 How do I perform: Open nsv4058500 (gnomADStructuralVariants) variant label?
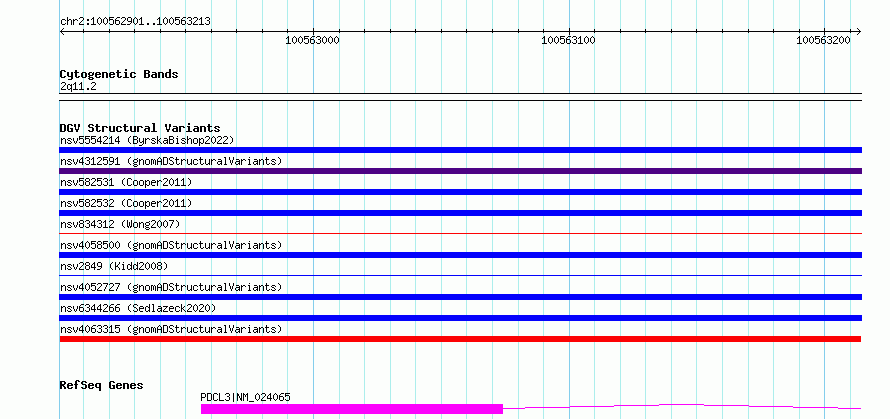171,245
